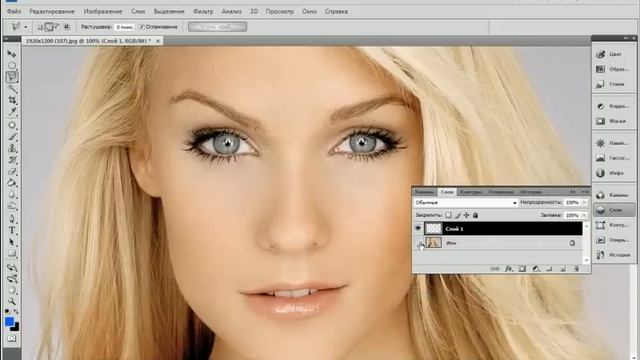Click the black background color swatch
The height and width of the screenshot is (360, 640).
tap(16, 327)
